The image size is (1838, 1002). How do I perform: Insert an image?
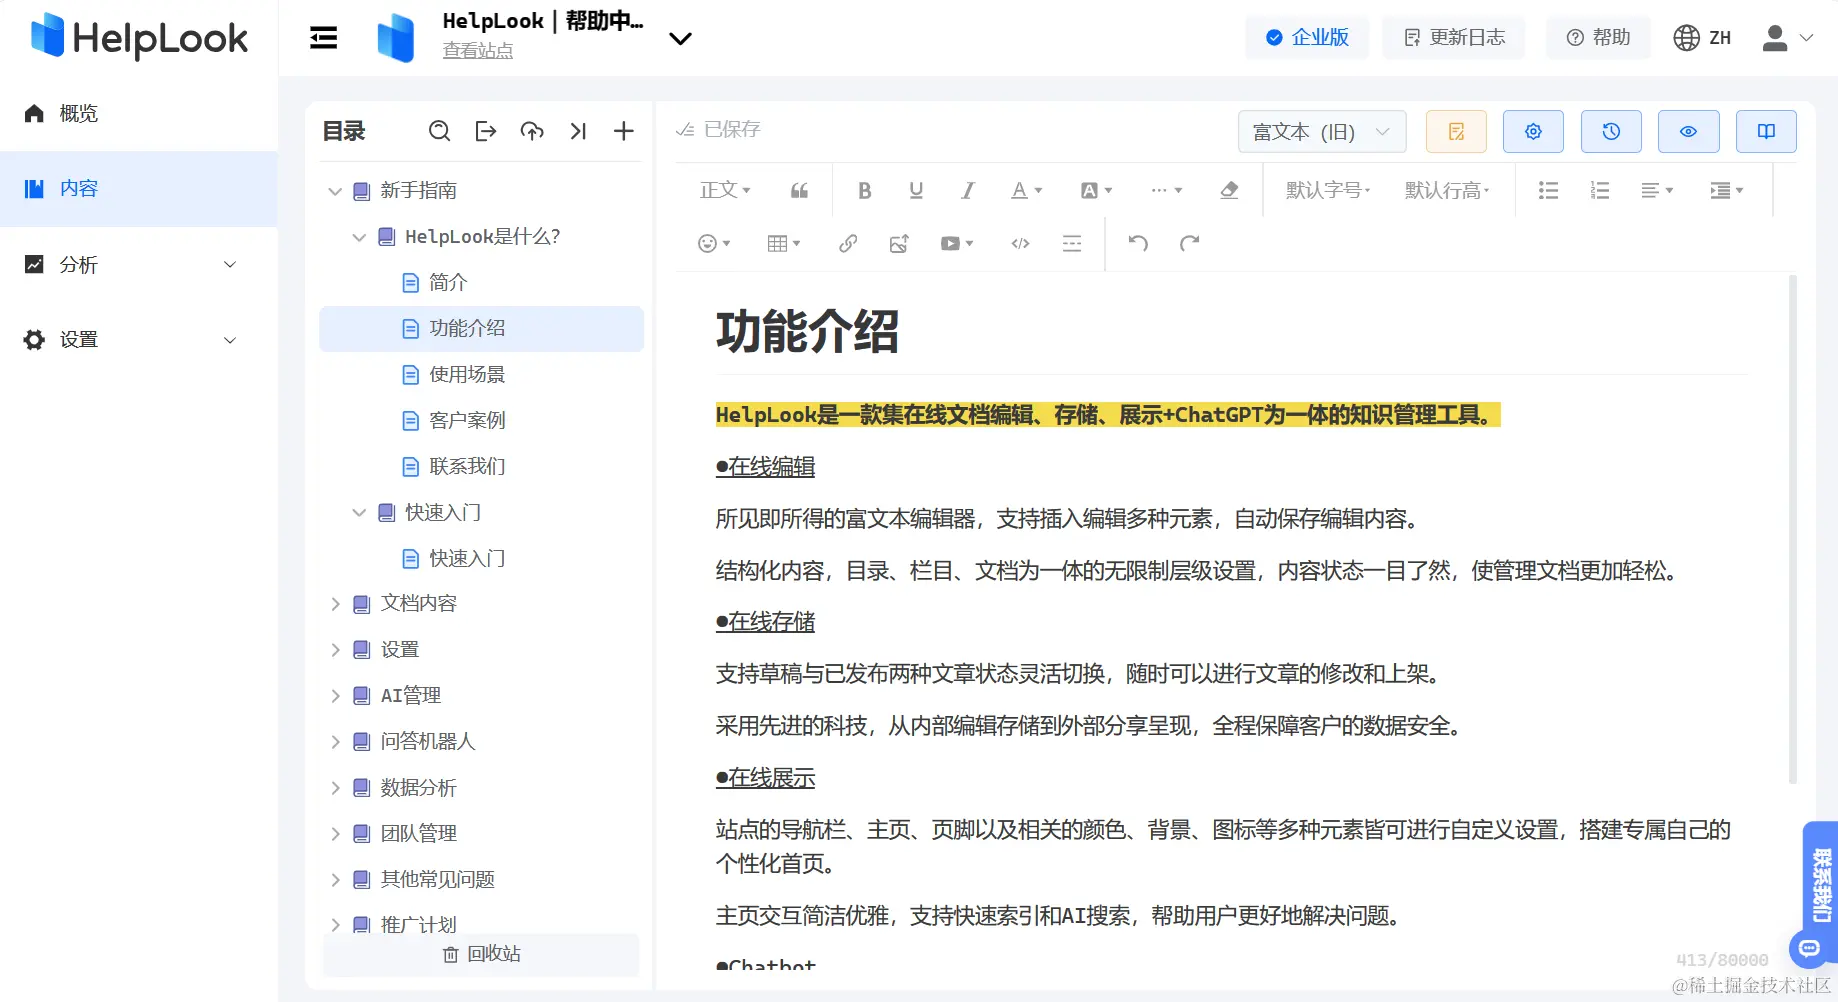(x=899, y=243)
